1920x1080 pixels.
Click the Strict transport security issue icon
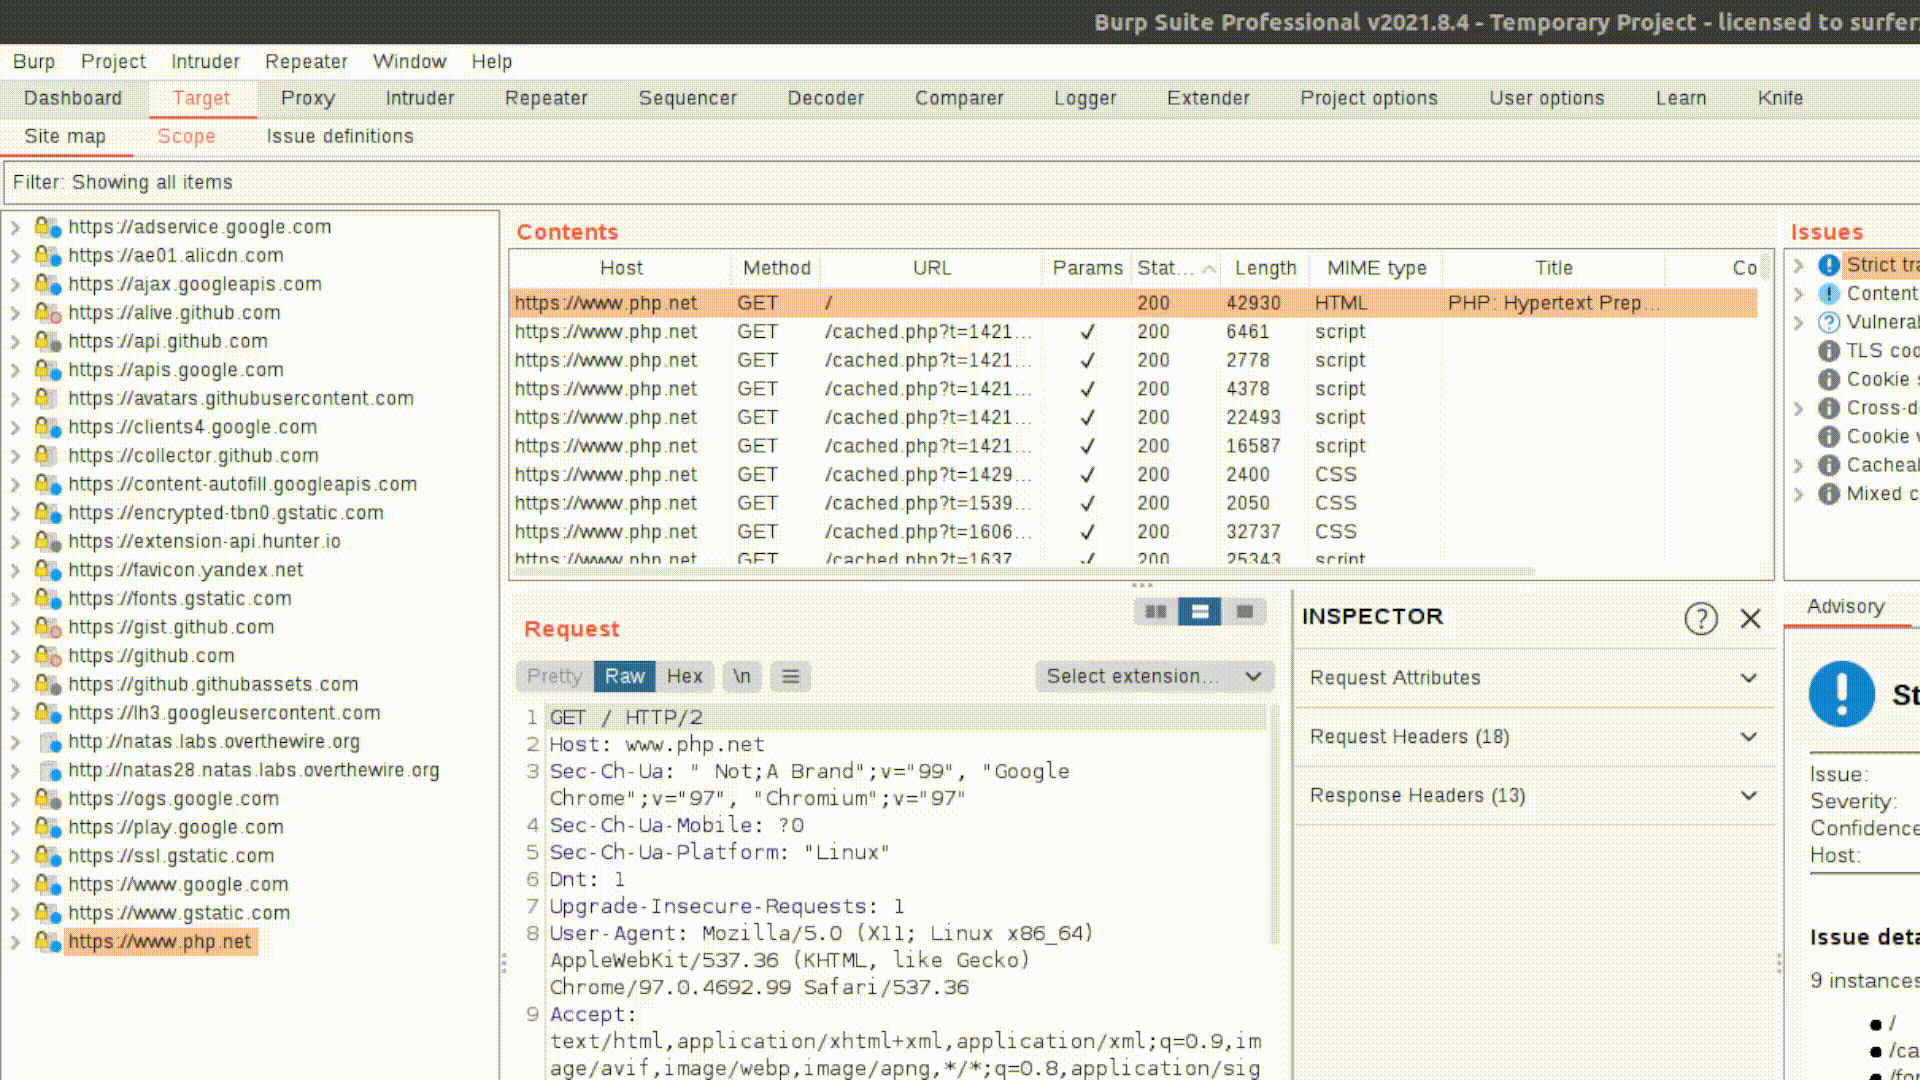[1828, 265]
